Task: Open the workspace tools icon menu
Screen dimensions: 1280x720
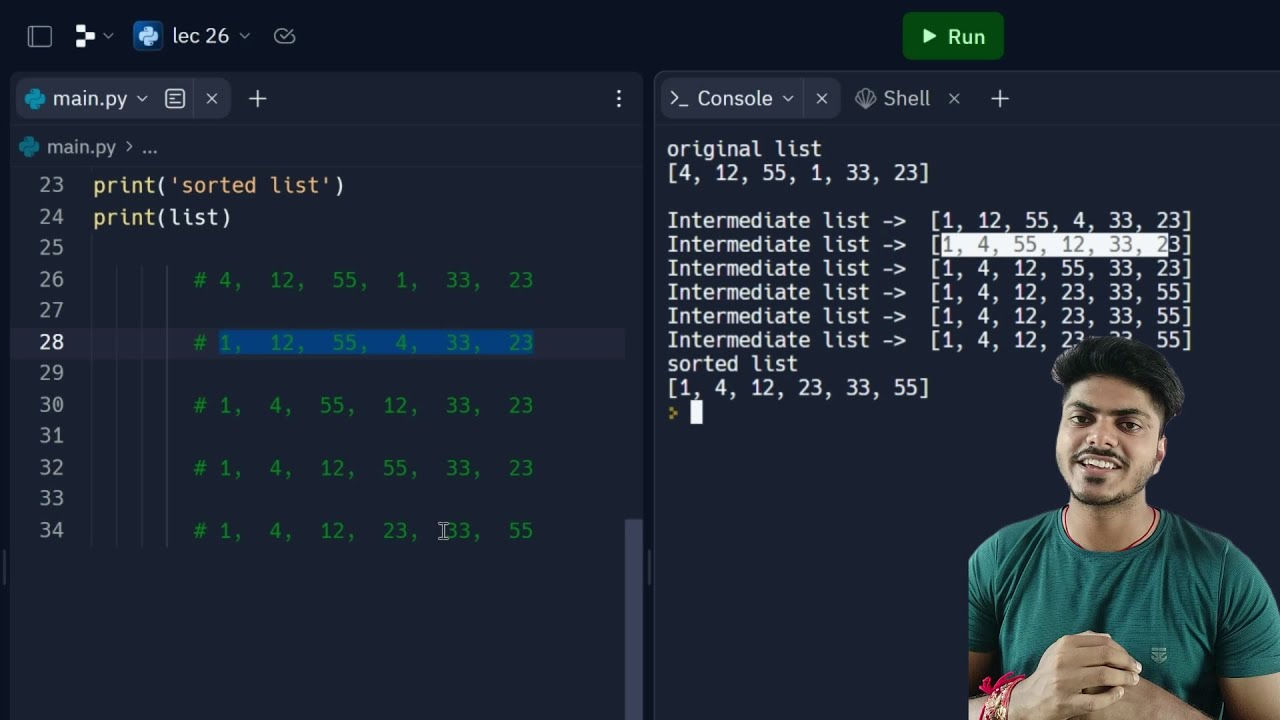Action: point(94,37)
